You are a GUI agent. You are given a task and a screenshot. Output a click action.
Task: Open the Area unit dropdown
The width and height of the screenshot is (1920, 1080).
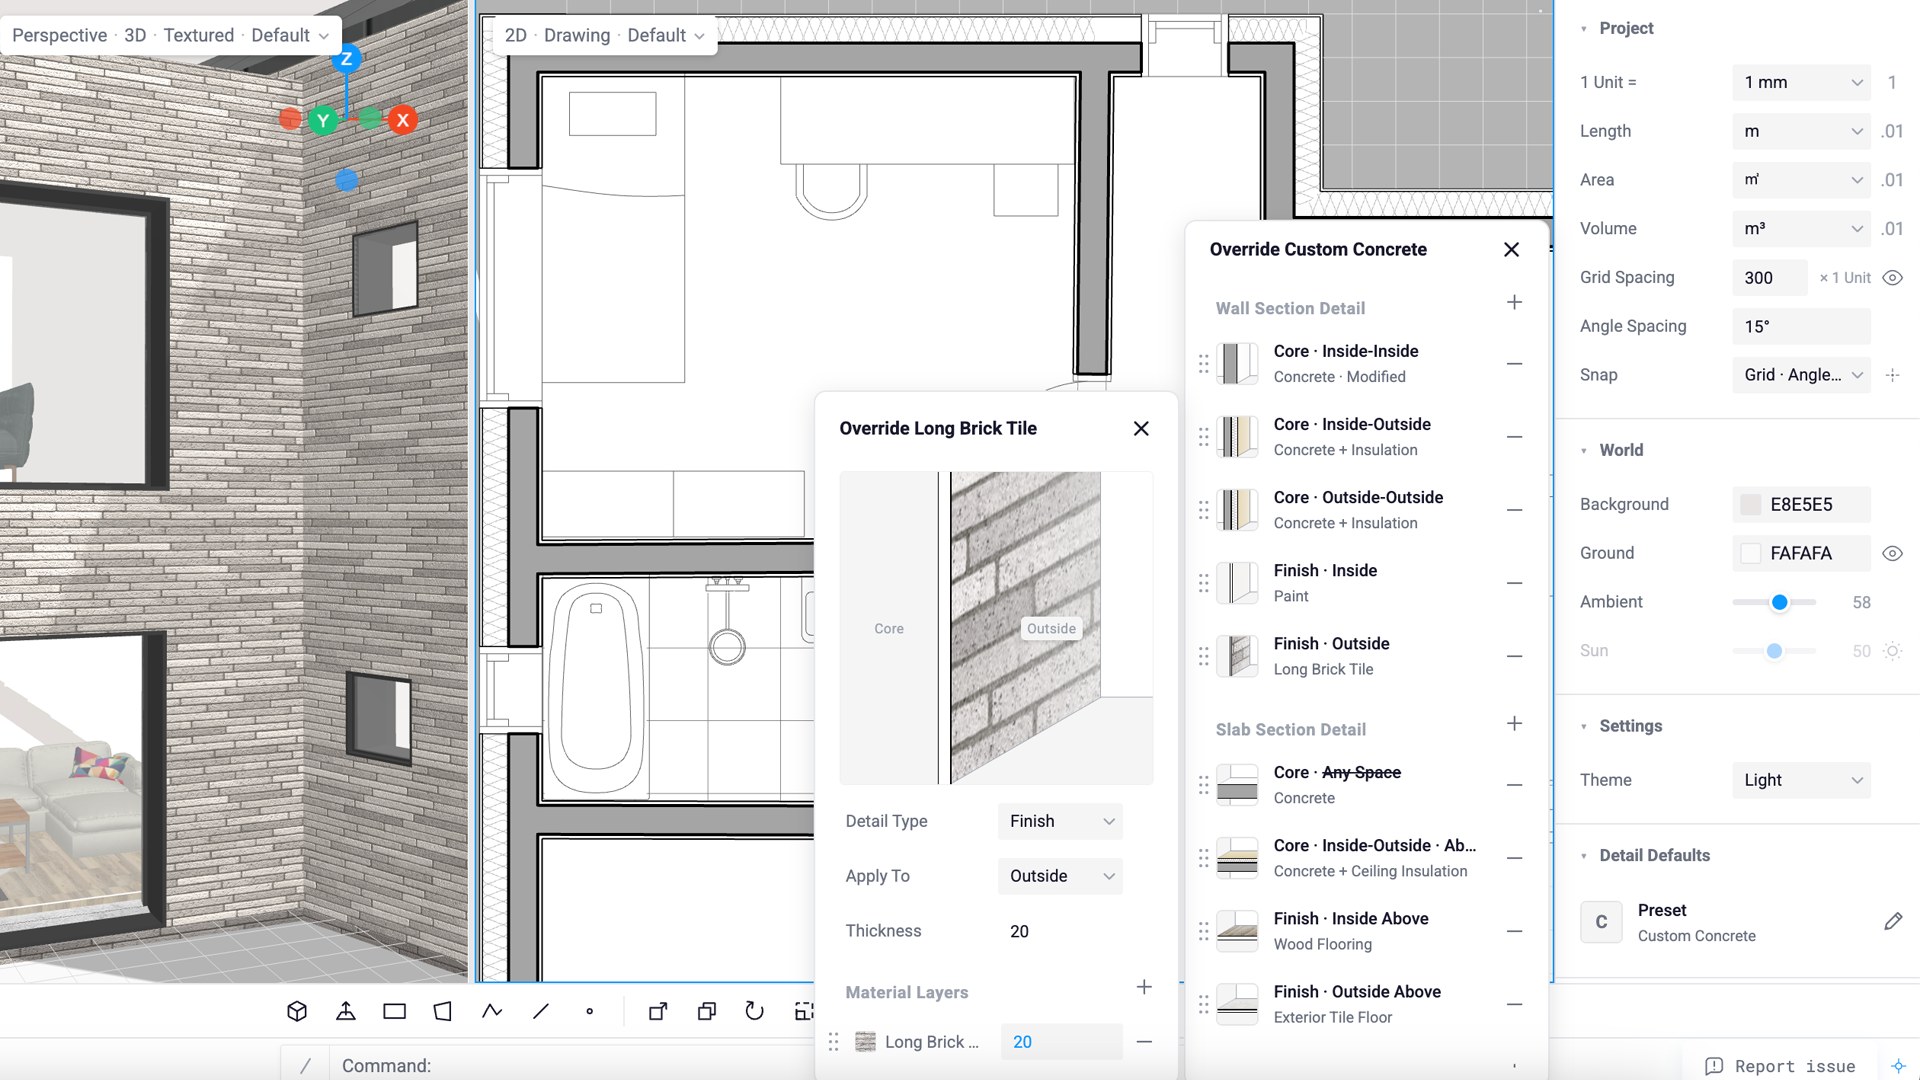click(x=1801, y=180)
